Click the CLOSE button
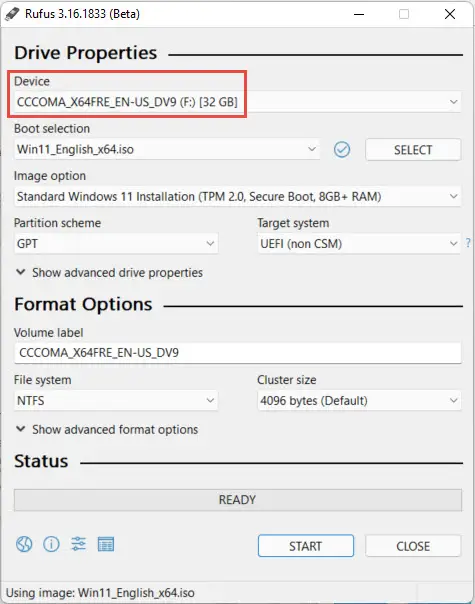475x604 pixels. (413, 546)
